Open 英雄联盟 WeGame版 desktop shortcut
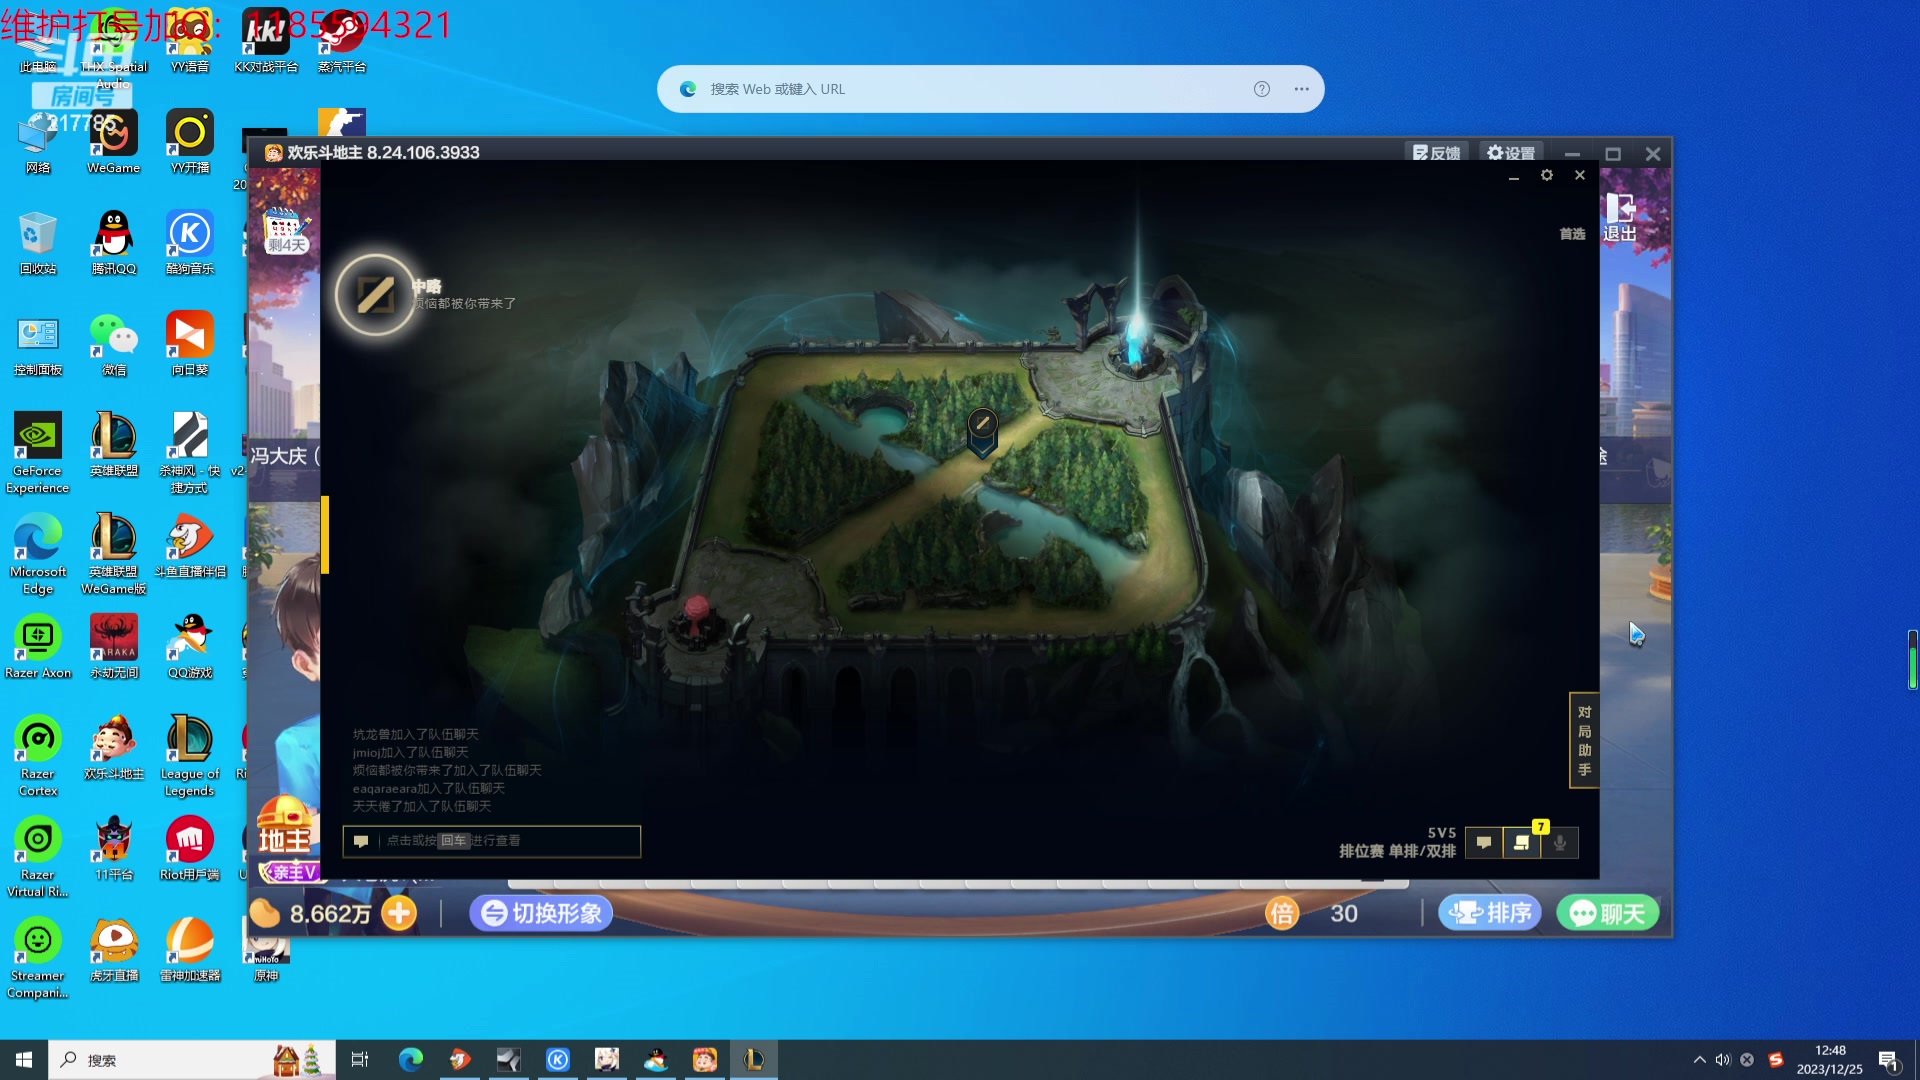 point(114,554)
